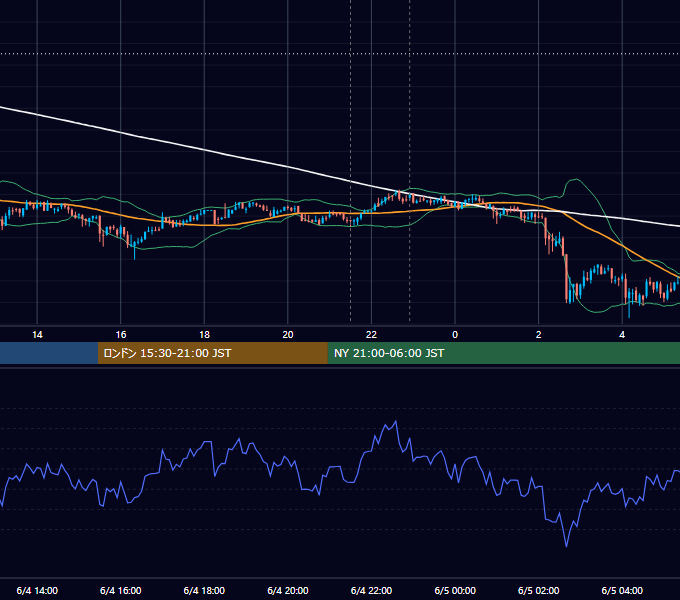Click the 6/5 04:00 indicator axis label
This screenshot has width=680, height=600.
point(622,590)
